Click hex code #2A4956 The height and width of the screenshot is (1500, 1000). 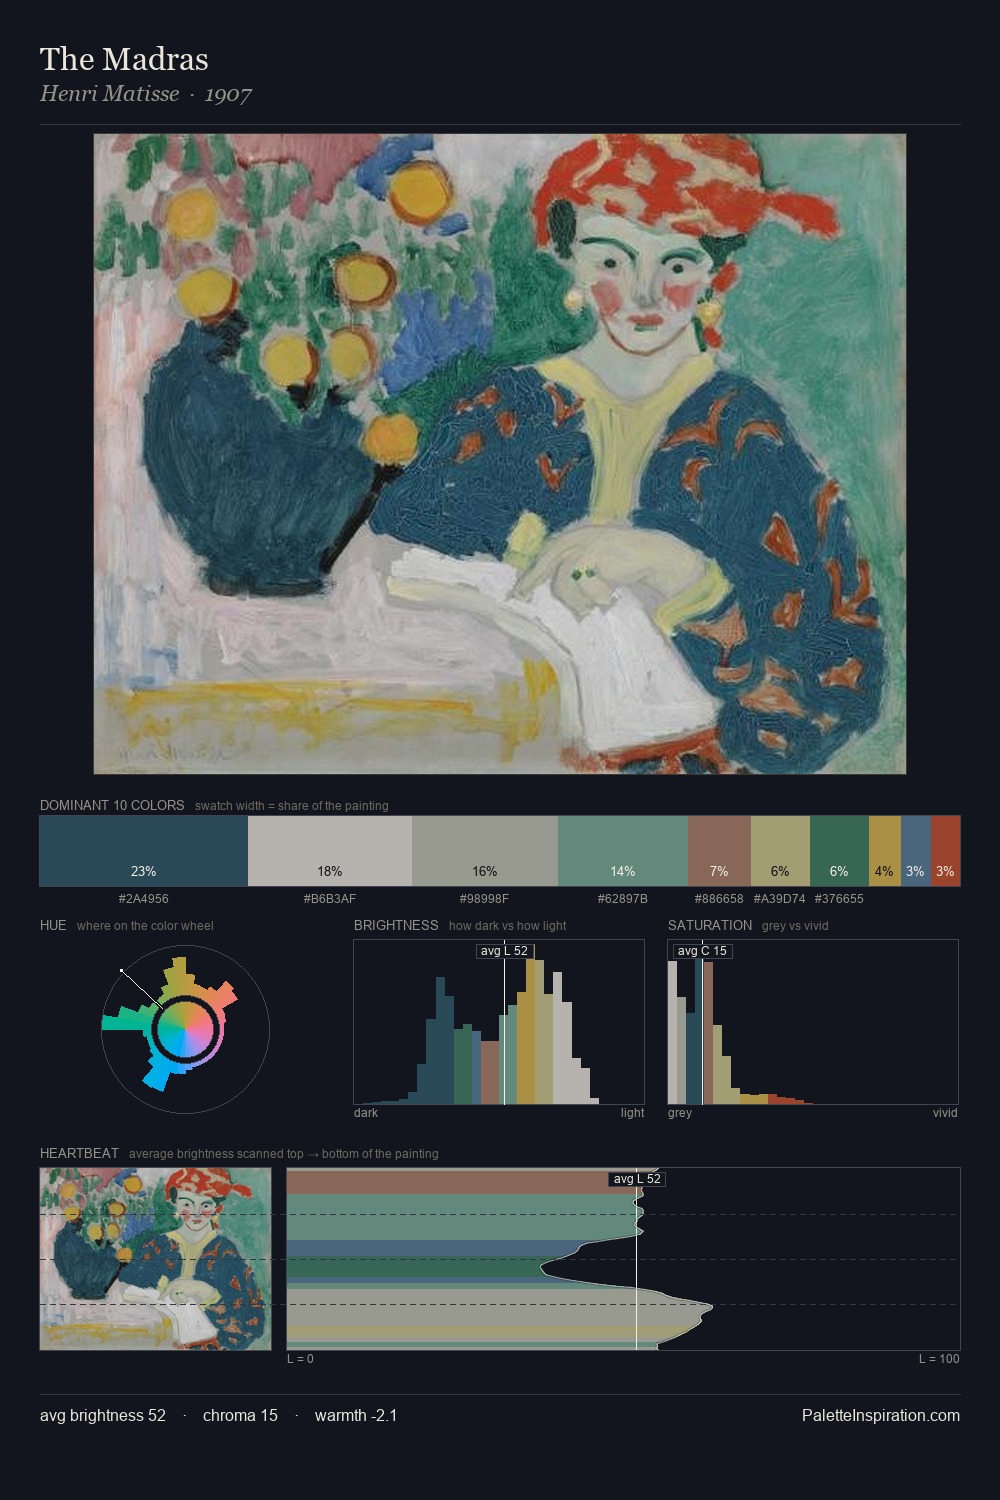[x=144, y=899]
